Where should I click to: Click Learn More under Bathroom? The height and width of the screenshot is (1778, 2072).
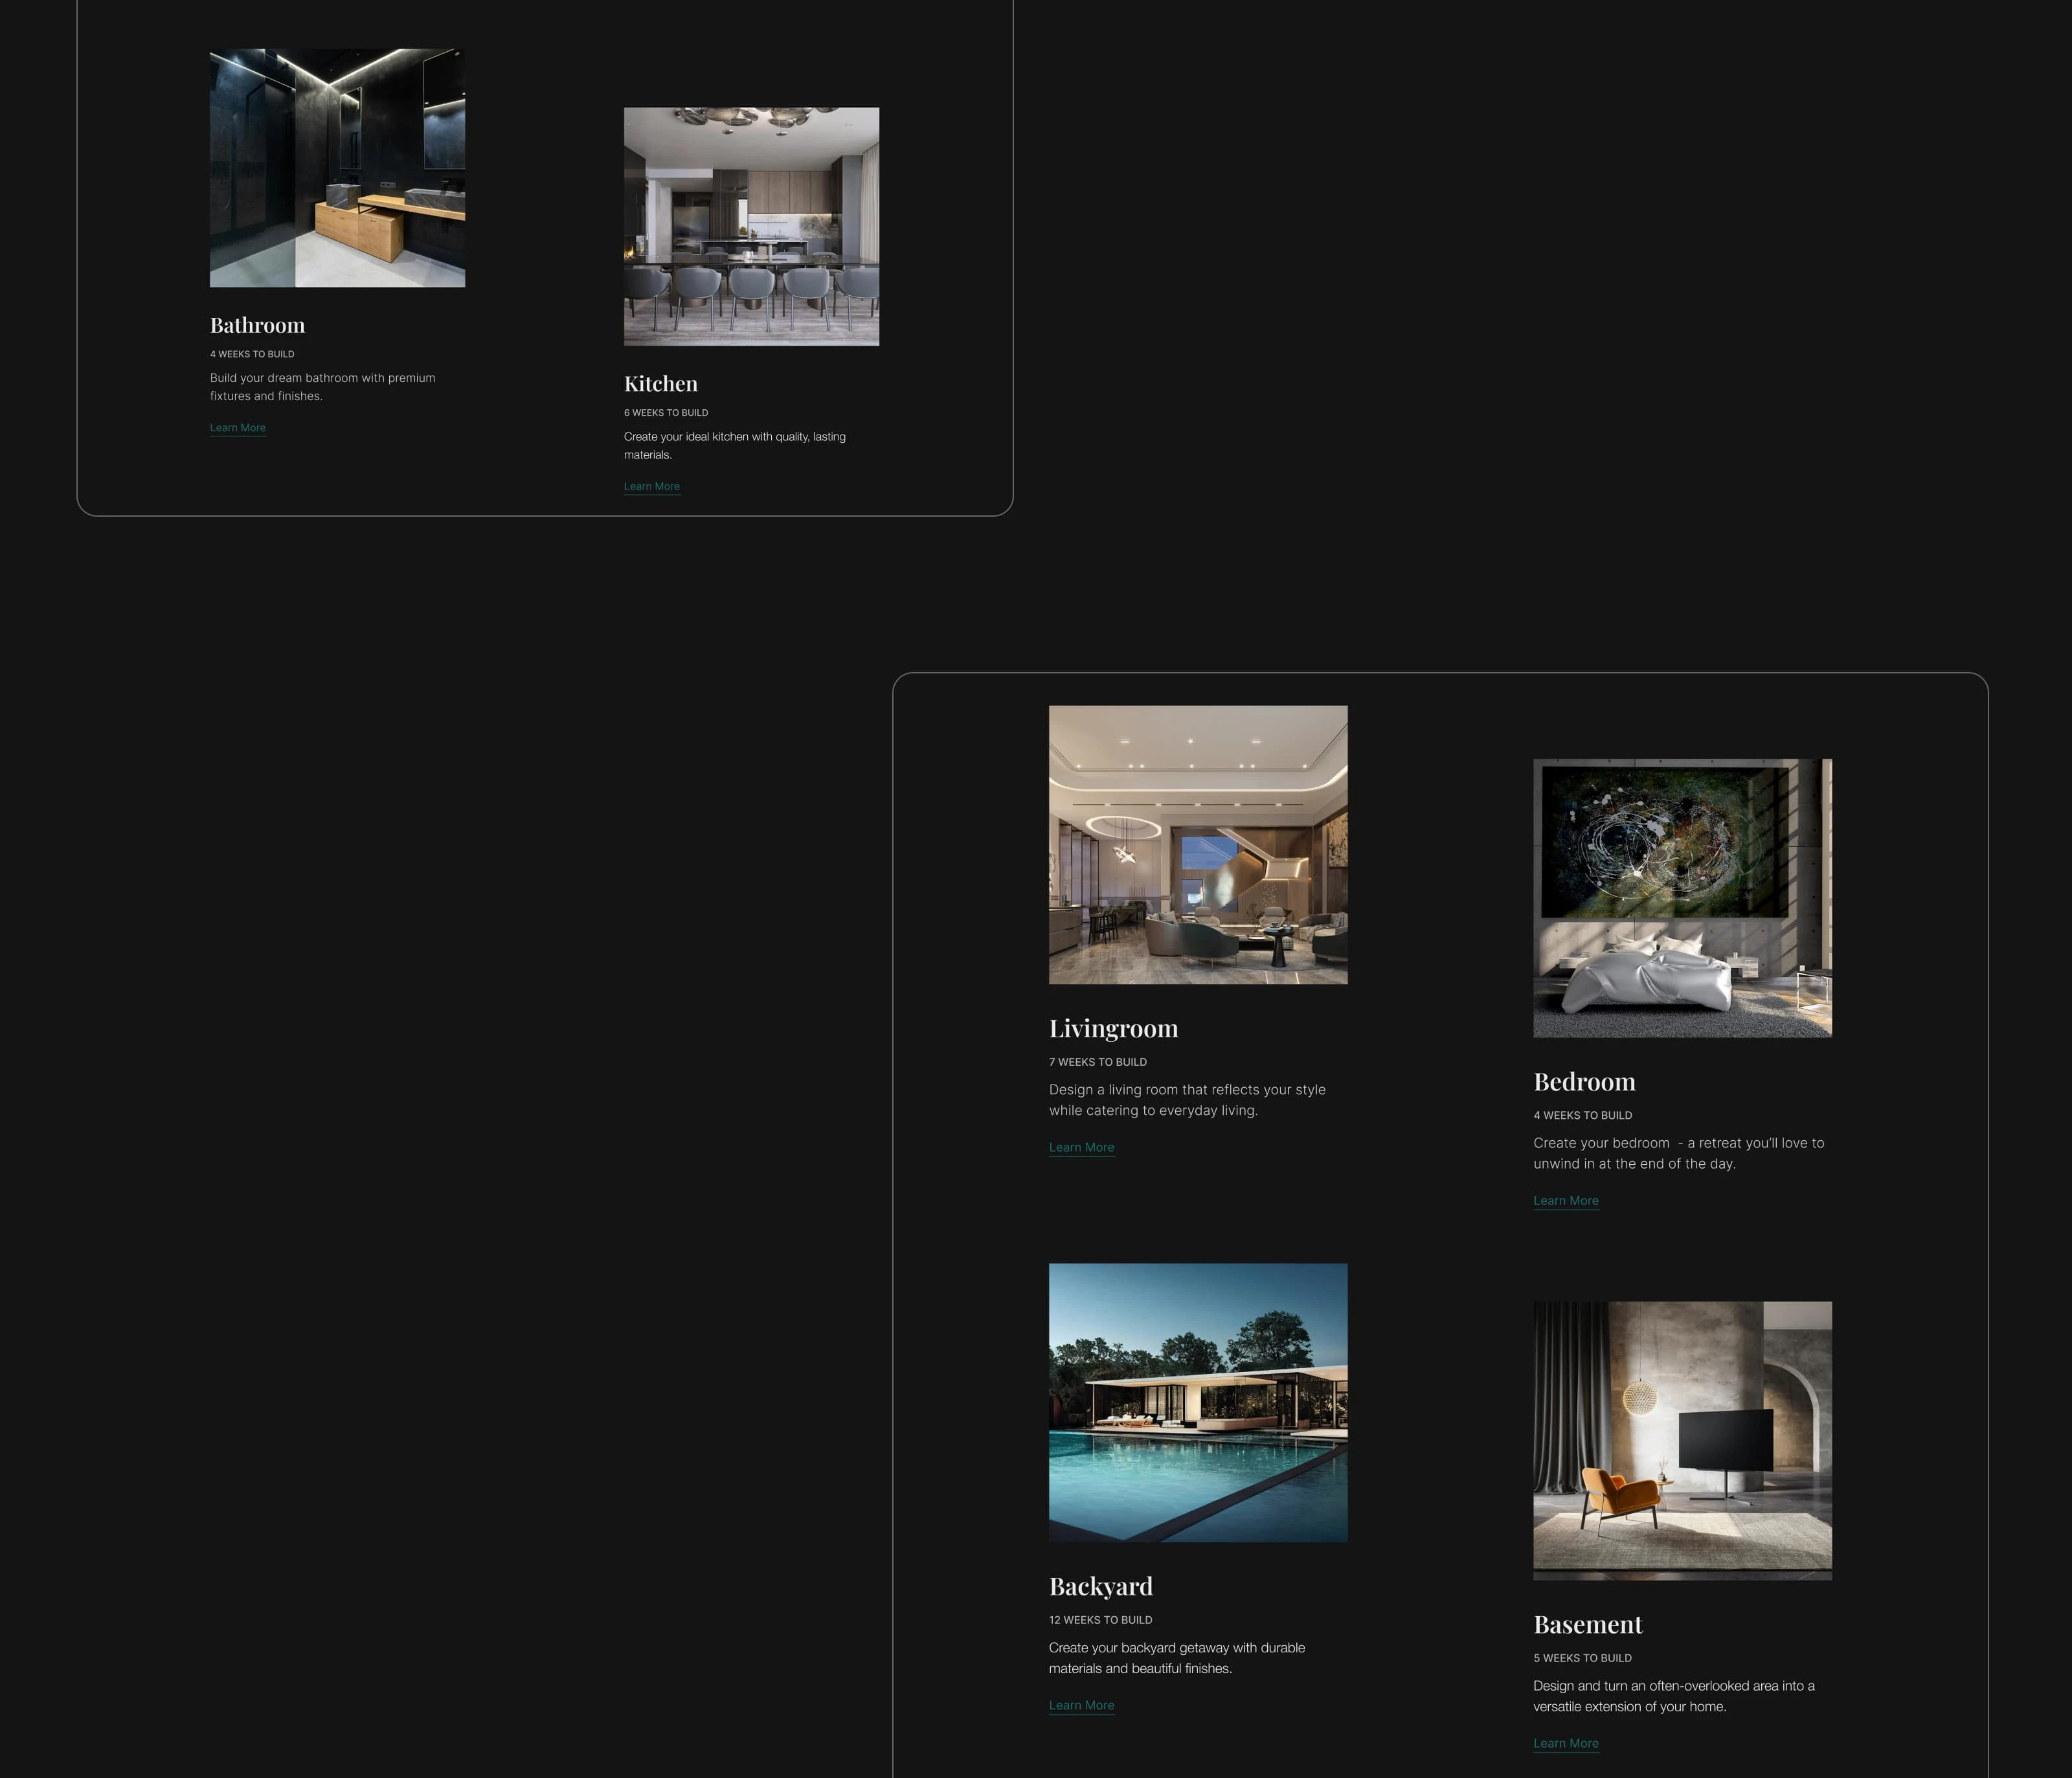[238, 428]
